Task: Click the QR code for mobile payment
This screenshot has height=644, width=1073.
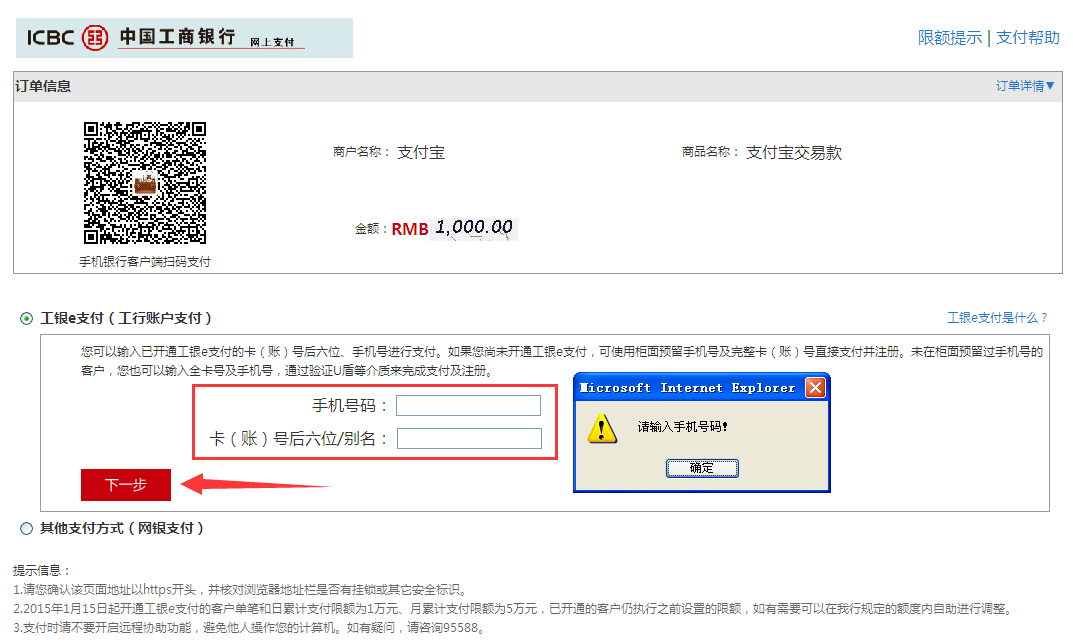Action: tap(145, 183)
